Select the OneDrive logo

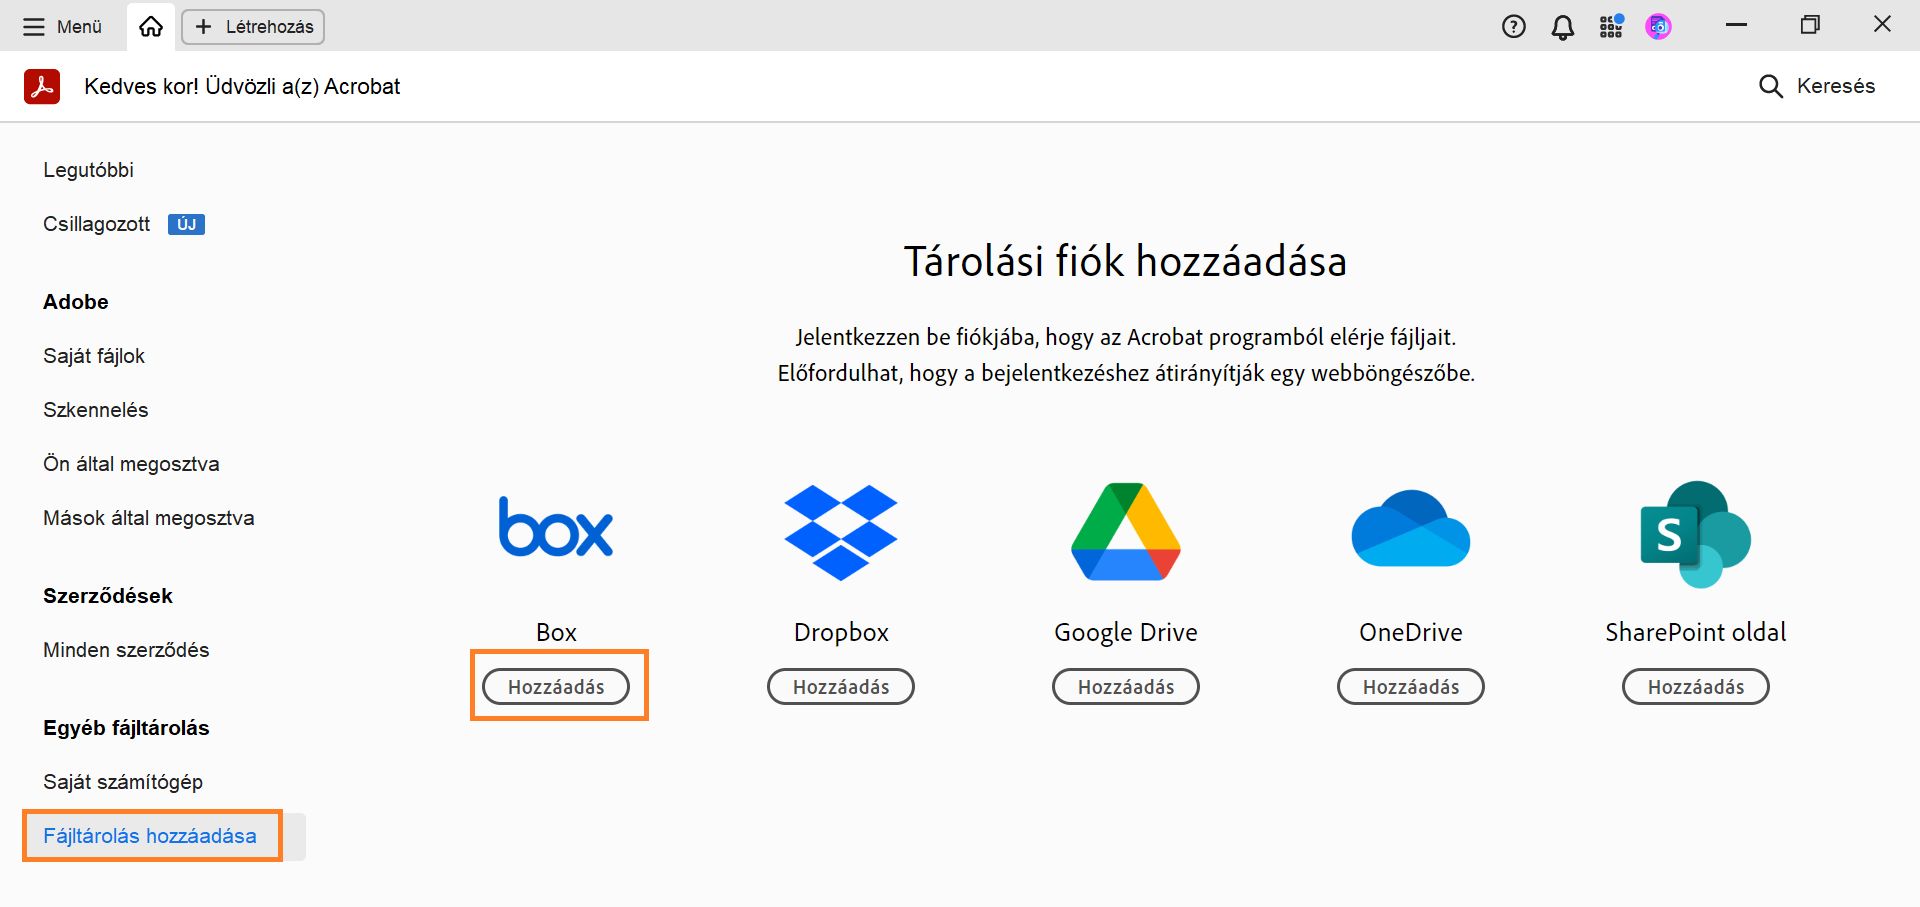pos(1410,530)
